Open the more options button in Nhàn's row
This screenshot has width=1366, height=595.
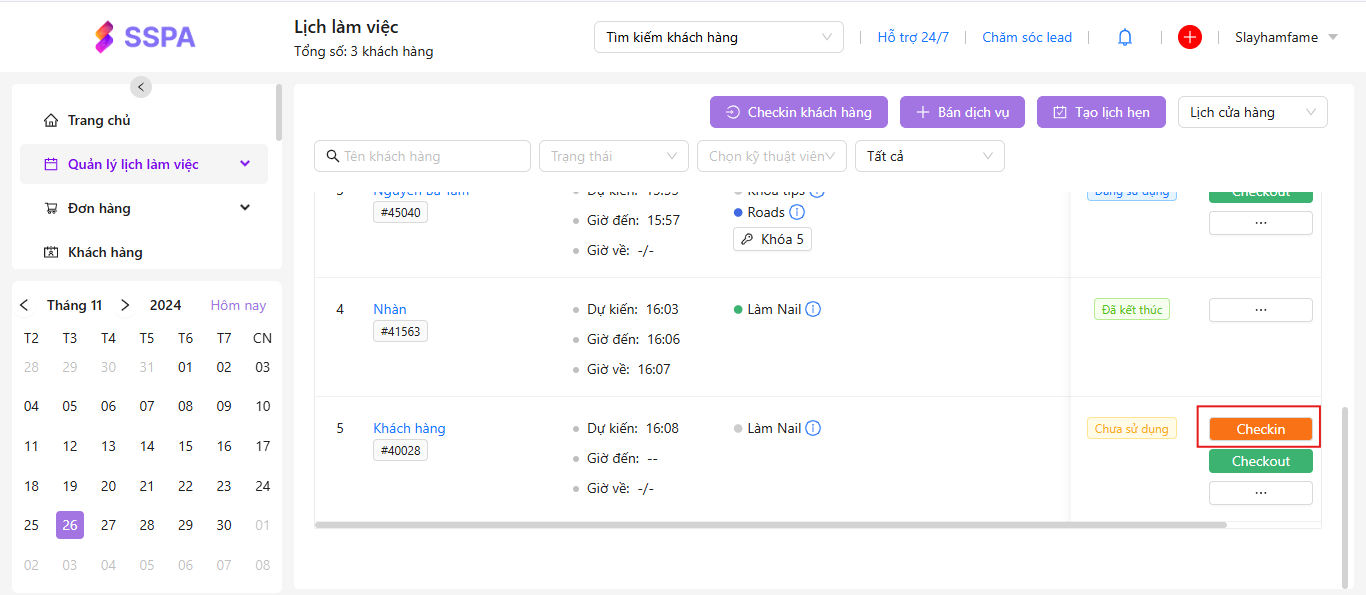tap(1260, 310)
